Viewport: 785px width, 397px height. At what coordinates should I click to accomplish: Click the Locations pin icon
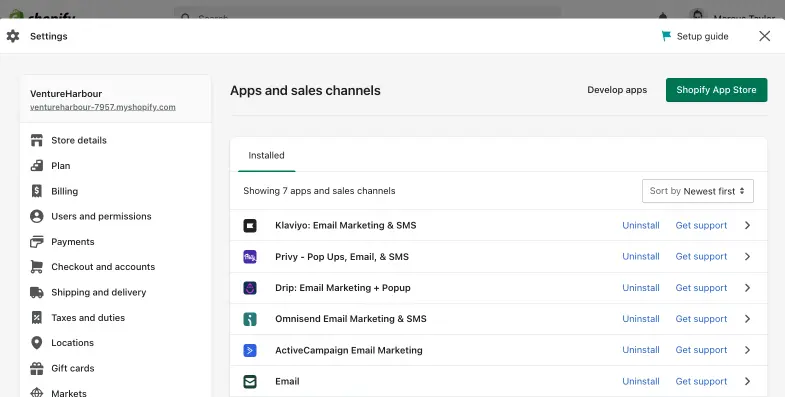[37, 342]
